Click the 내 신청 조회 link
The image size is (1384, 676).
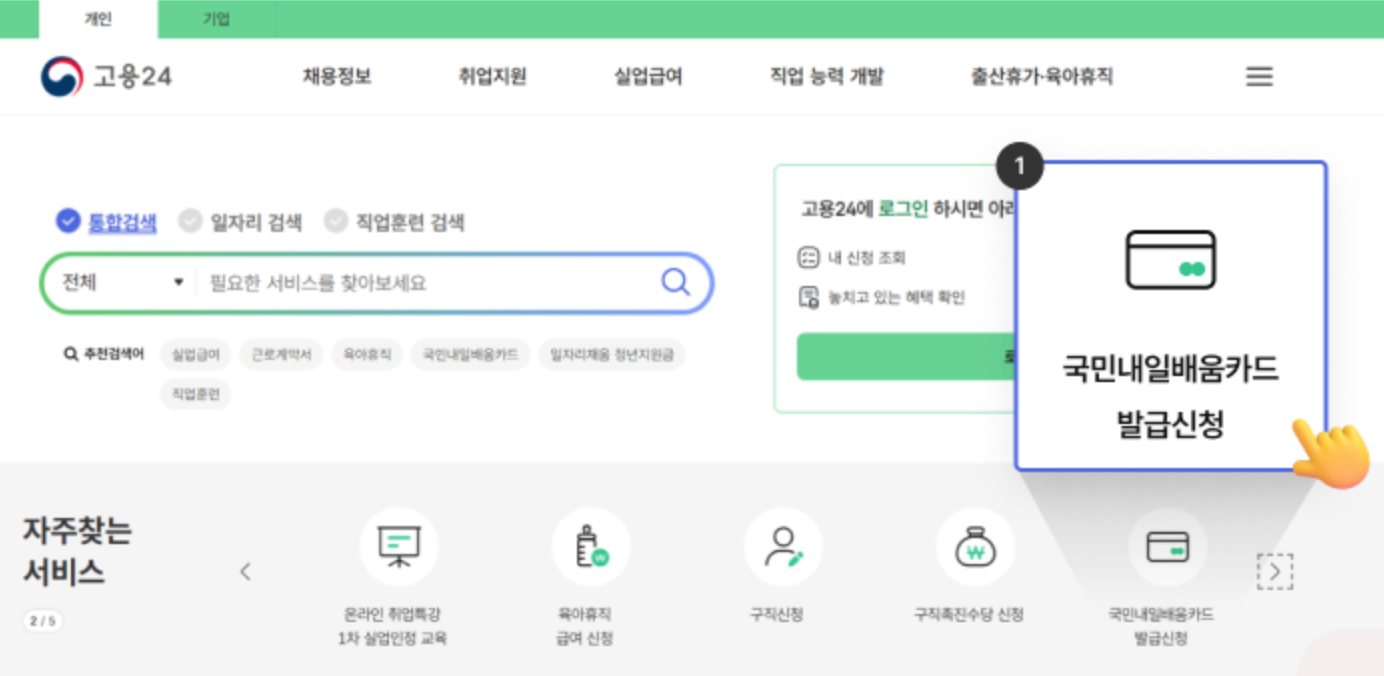(x=866, y=258)
